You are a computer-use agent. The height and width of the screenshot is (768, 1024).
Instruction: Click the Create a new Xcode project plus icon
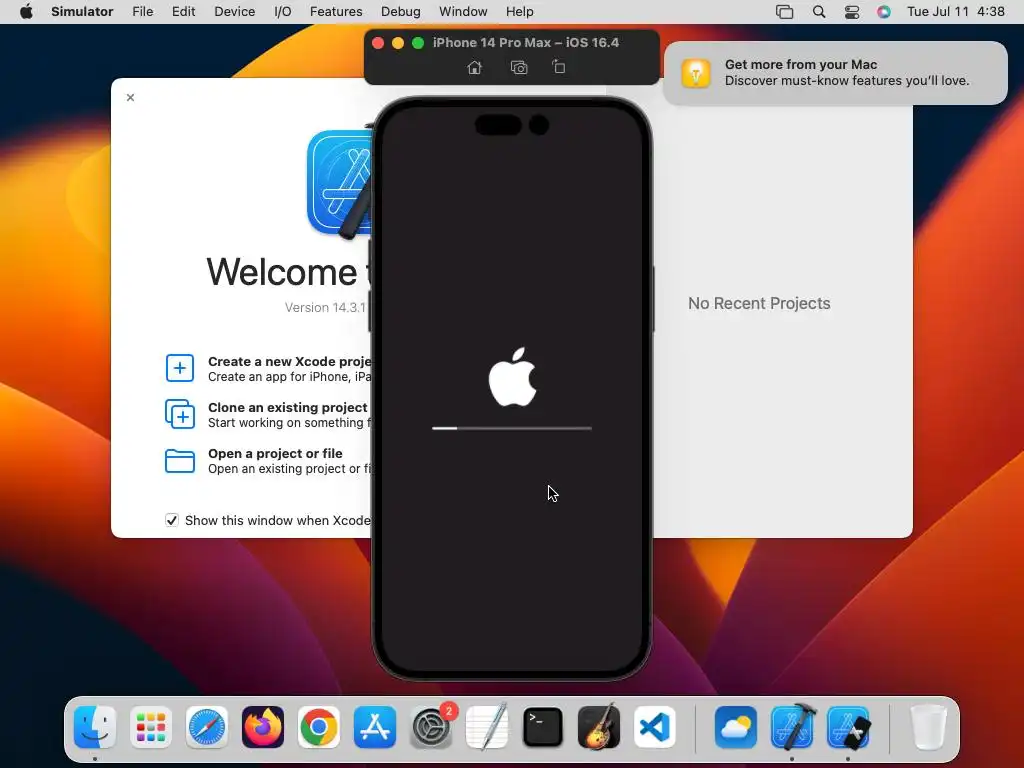click(x=180, y=368)
